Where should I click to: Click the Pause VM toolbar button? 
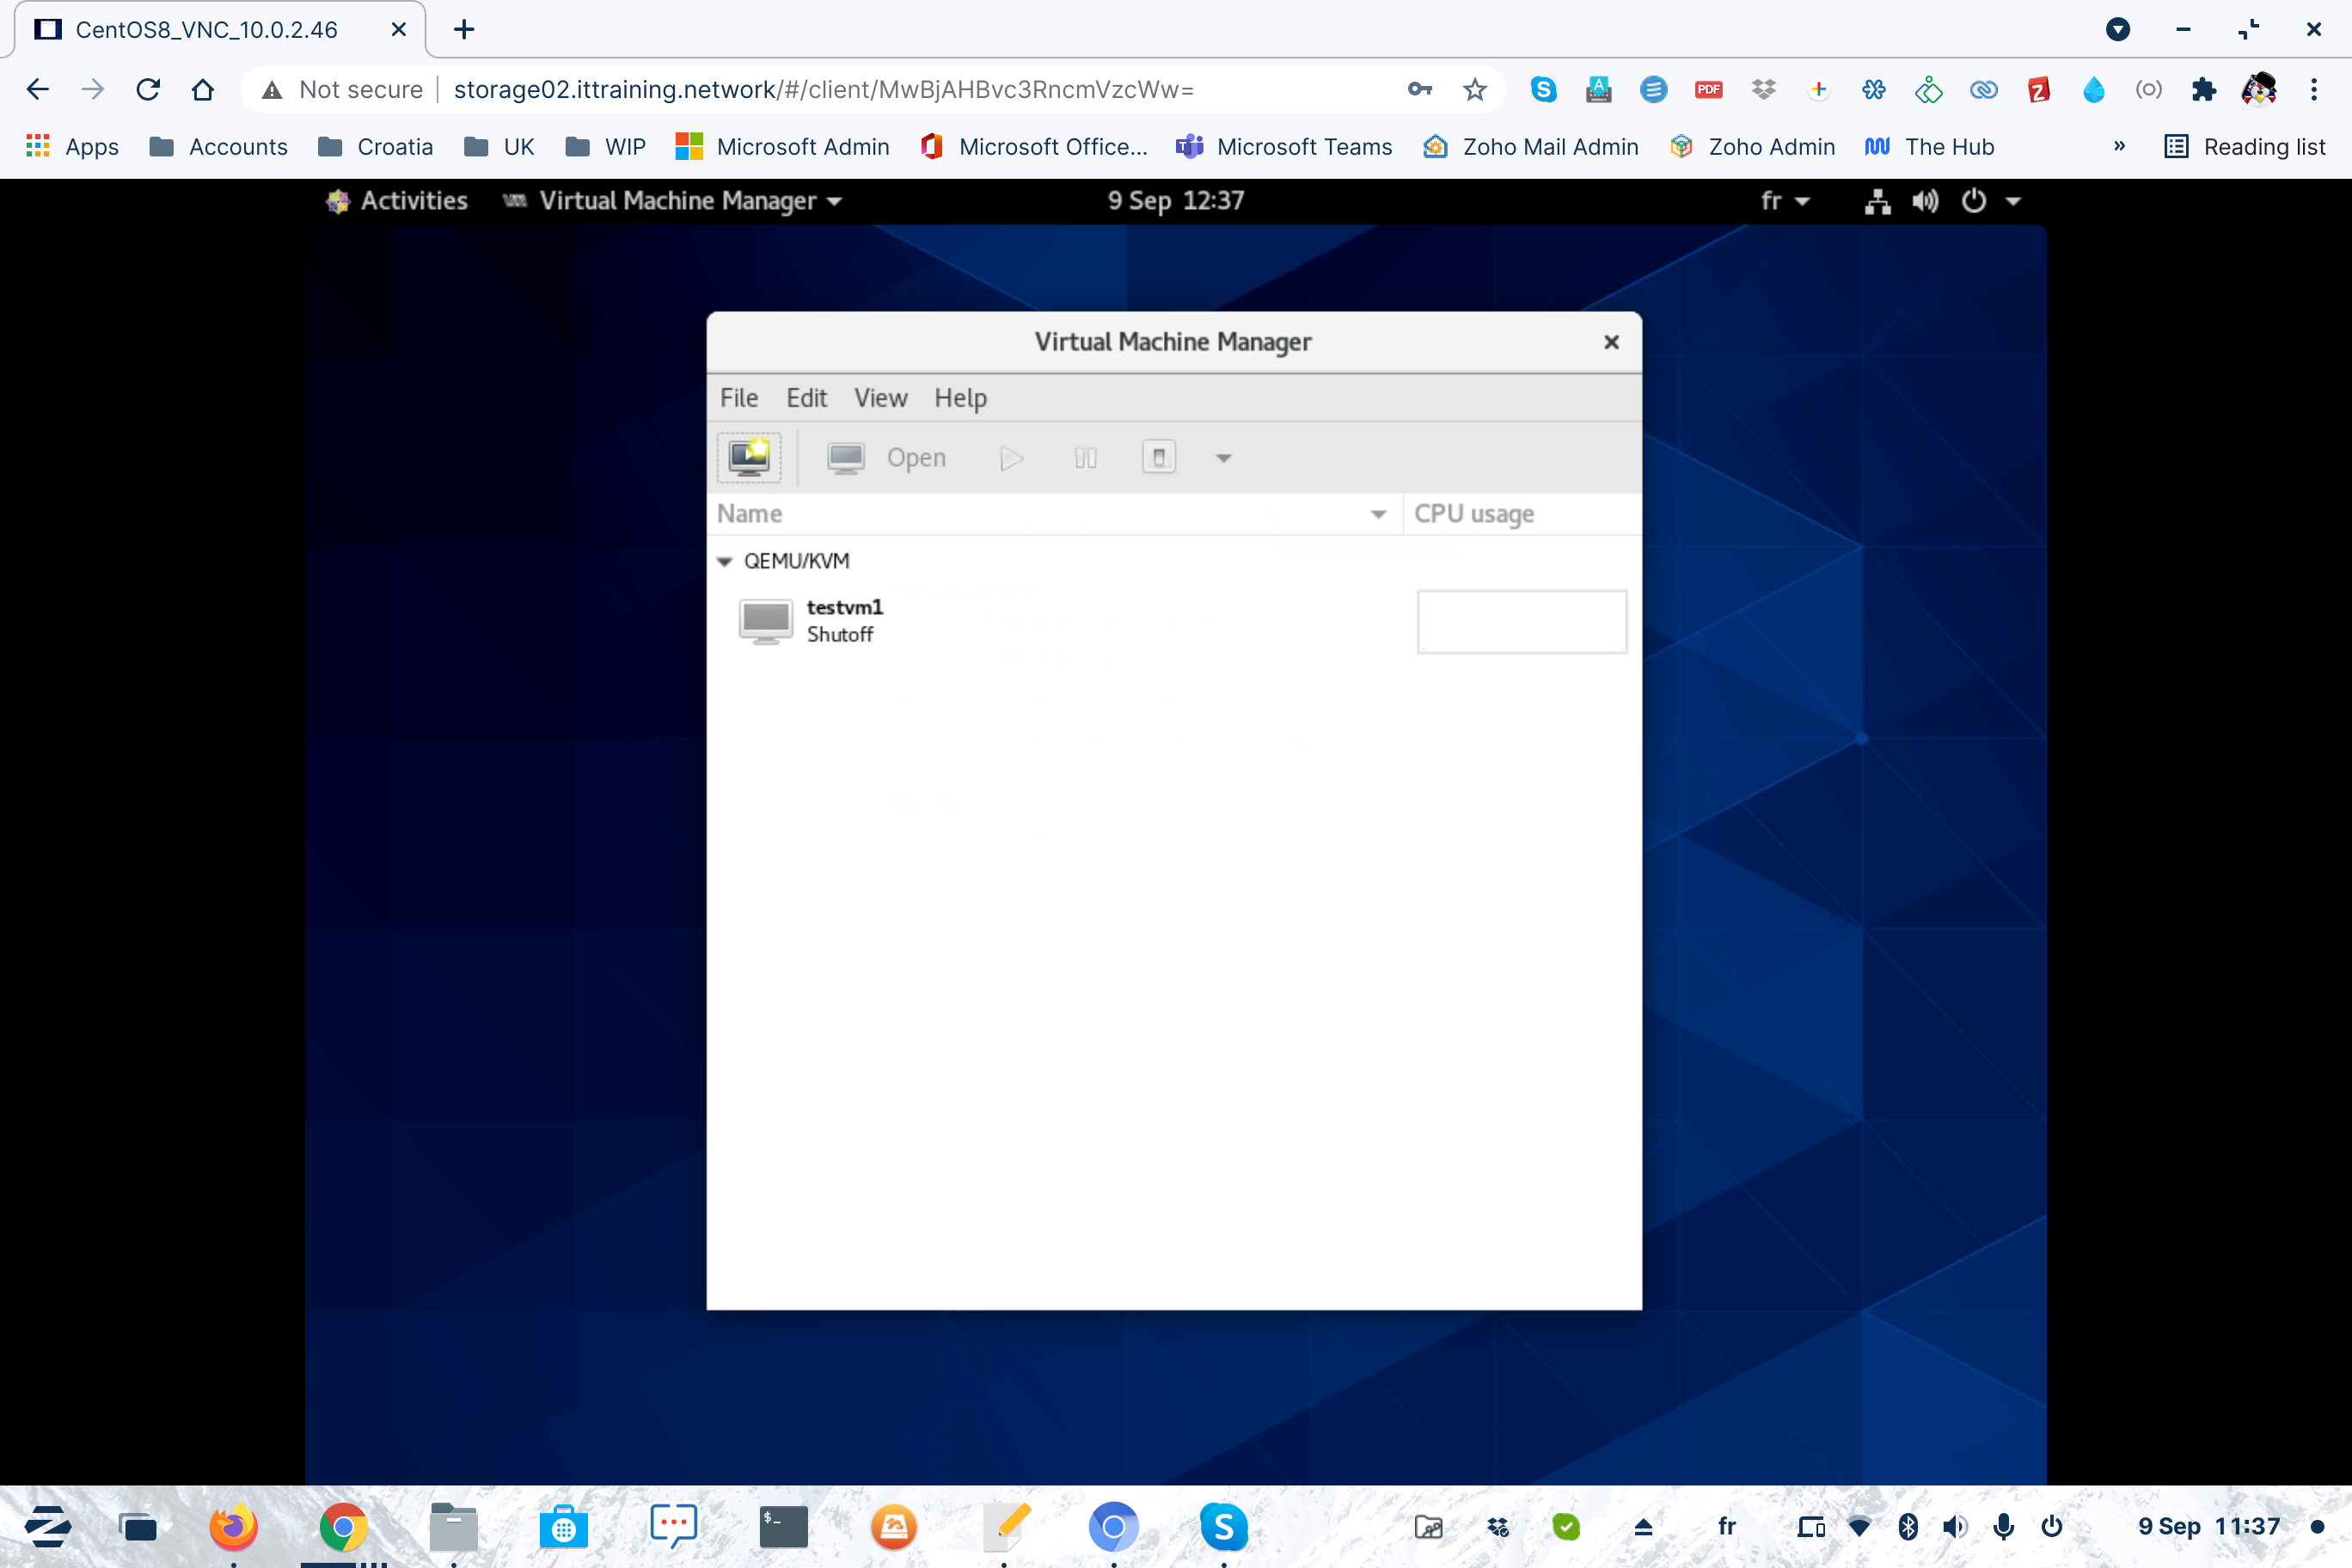tap(1085, 458)
